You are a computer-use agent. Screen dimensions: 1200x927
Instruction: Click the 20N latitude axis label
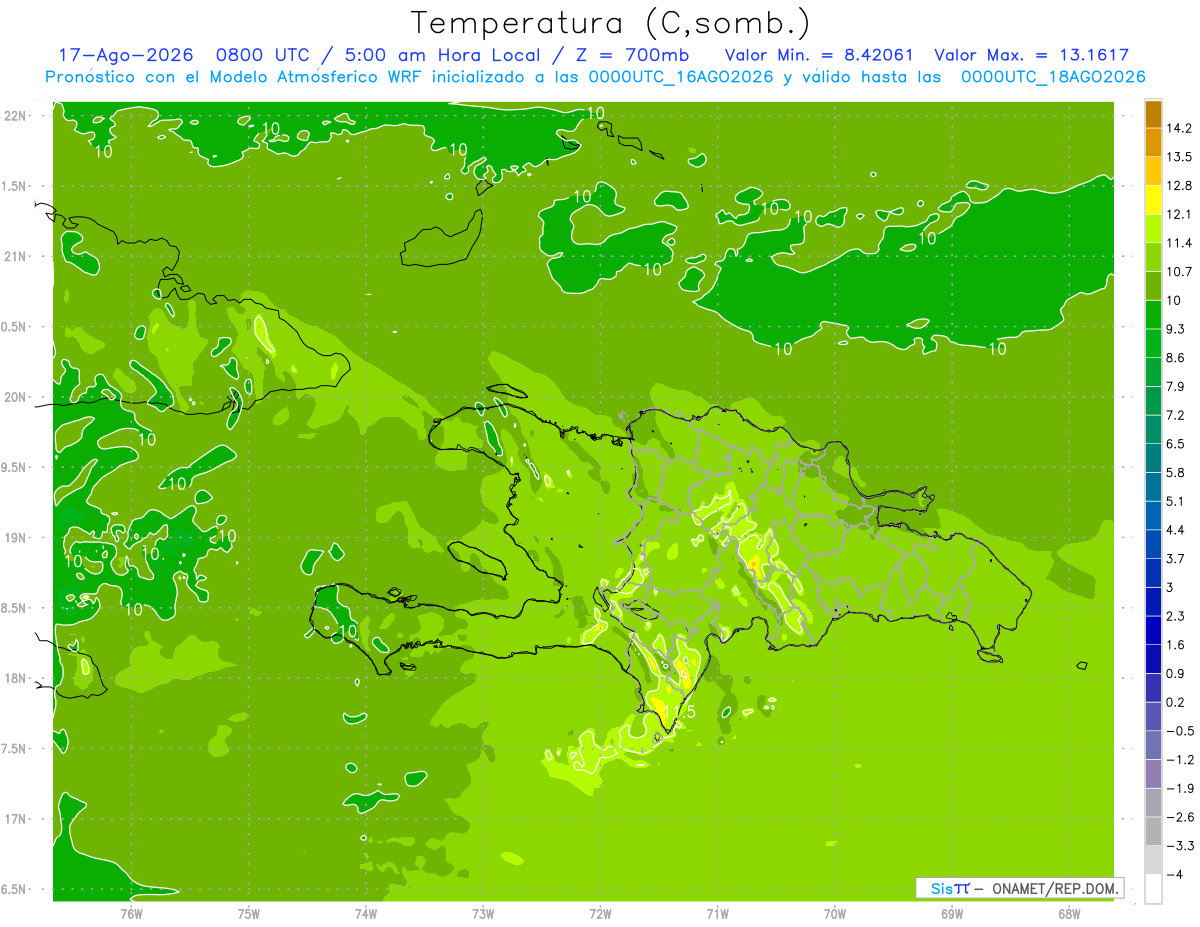point(15,397)
